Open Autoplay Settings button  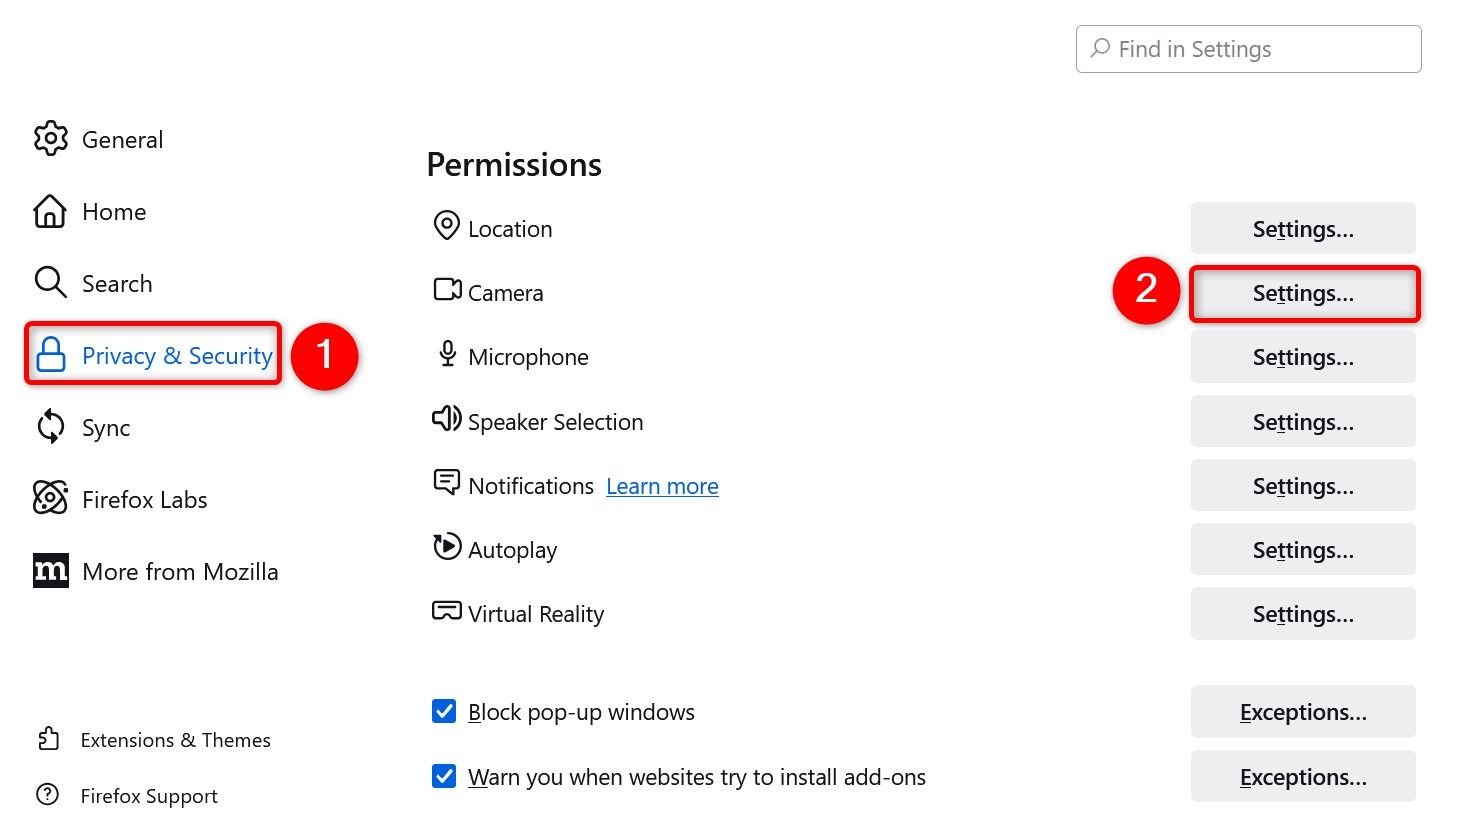[1303, 550]
